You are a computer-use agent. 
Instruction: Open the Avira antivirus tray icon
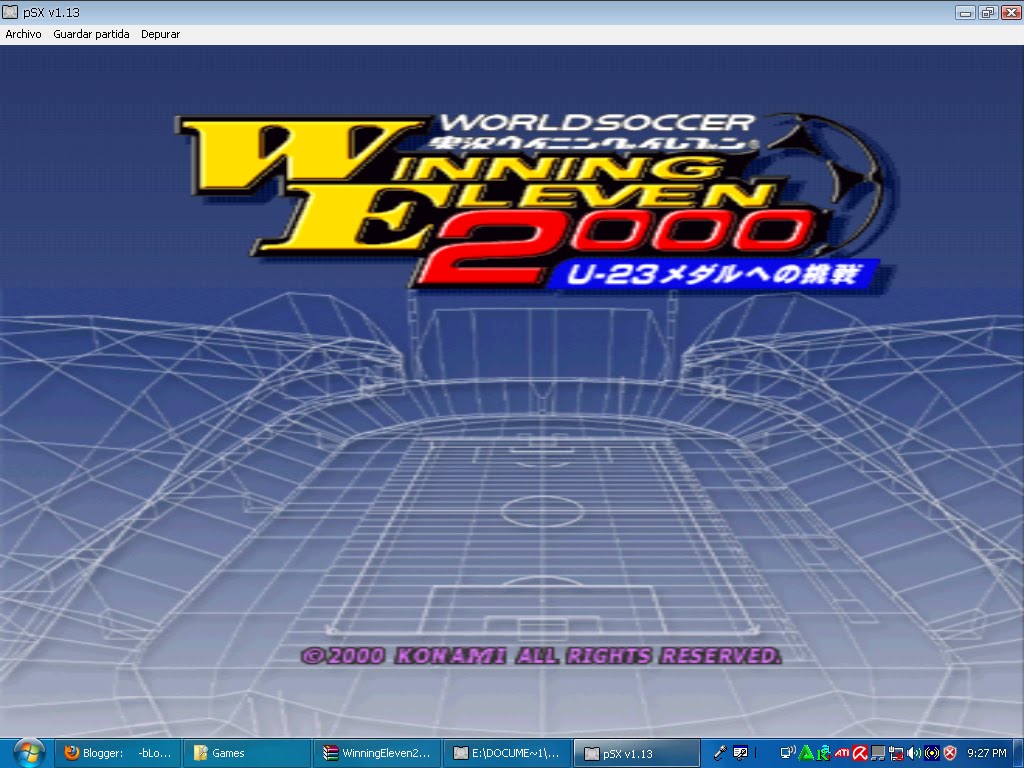pos(860,753)
